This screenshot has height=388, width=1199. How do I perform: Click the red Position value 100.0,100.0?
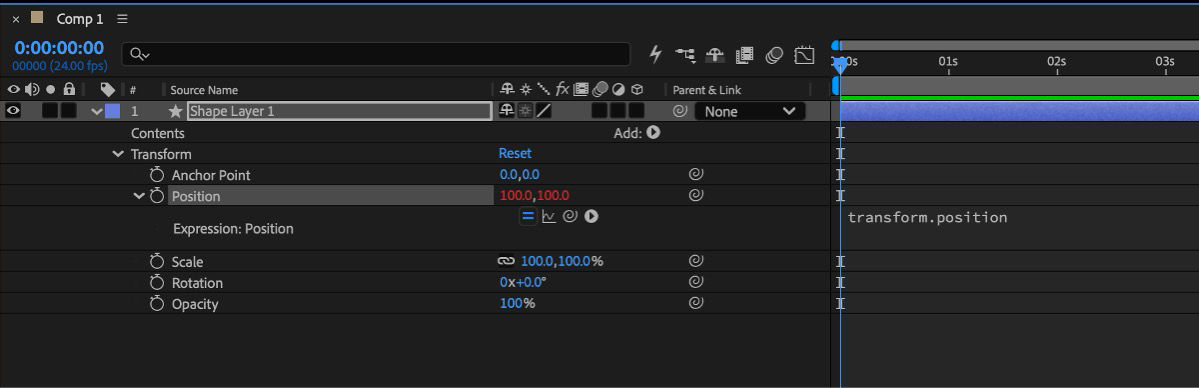534,196
